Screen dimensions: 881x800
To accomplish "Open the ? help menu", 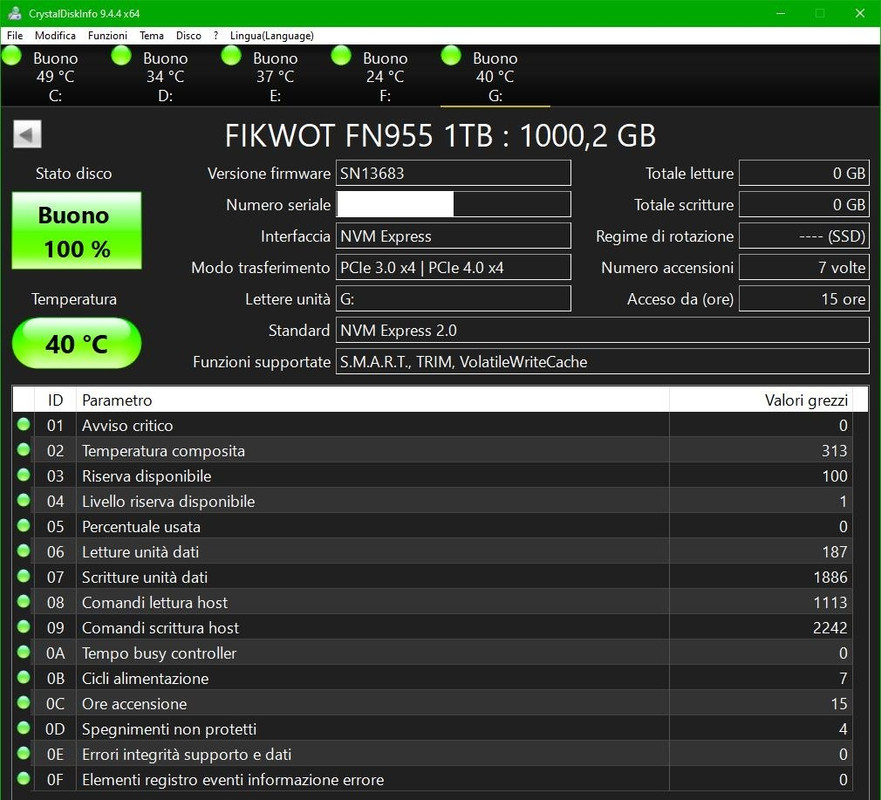I will (216, 35).
